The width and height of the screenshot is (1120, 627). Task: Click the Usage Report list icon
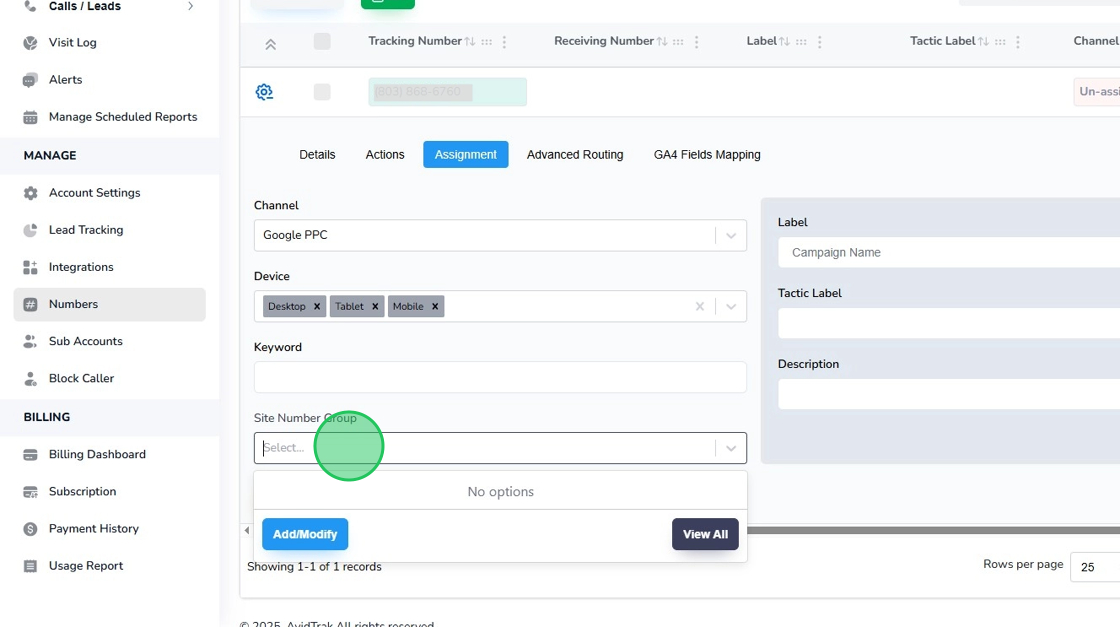click(30, 566)
